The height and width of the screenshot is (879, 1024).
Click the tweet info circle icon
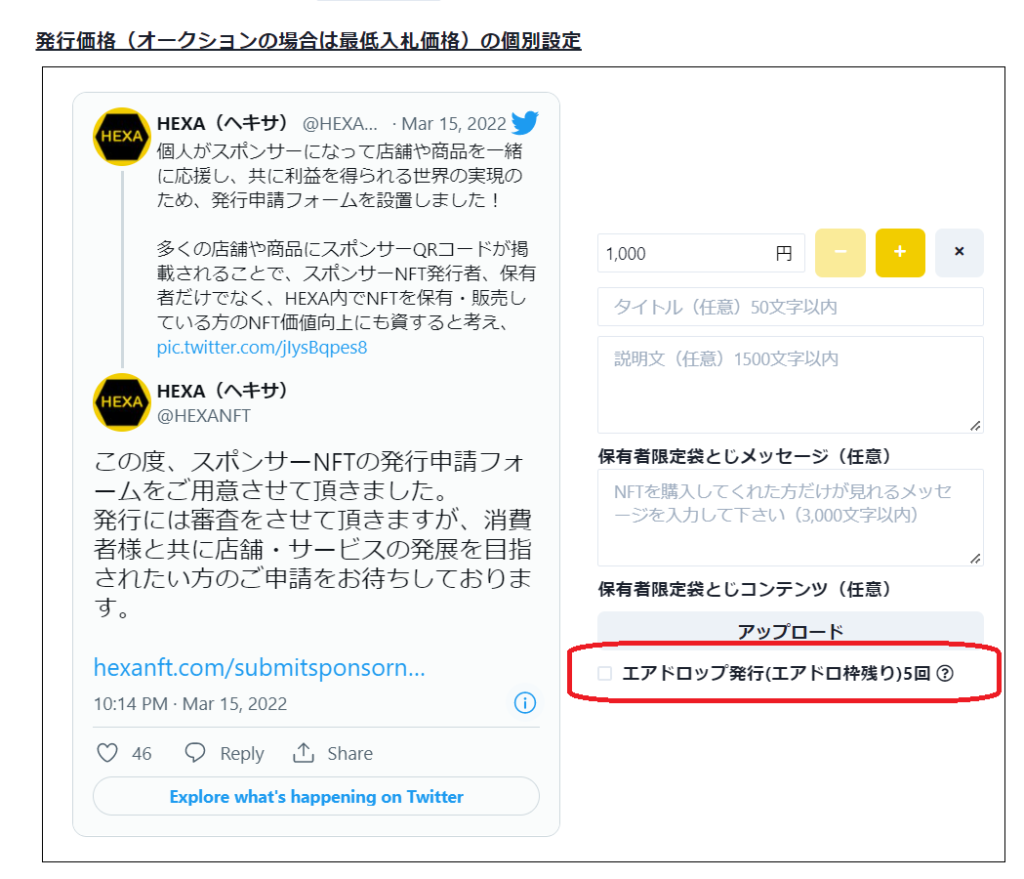tap(525, 703)
